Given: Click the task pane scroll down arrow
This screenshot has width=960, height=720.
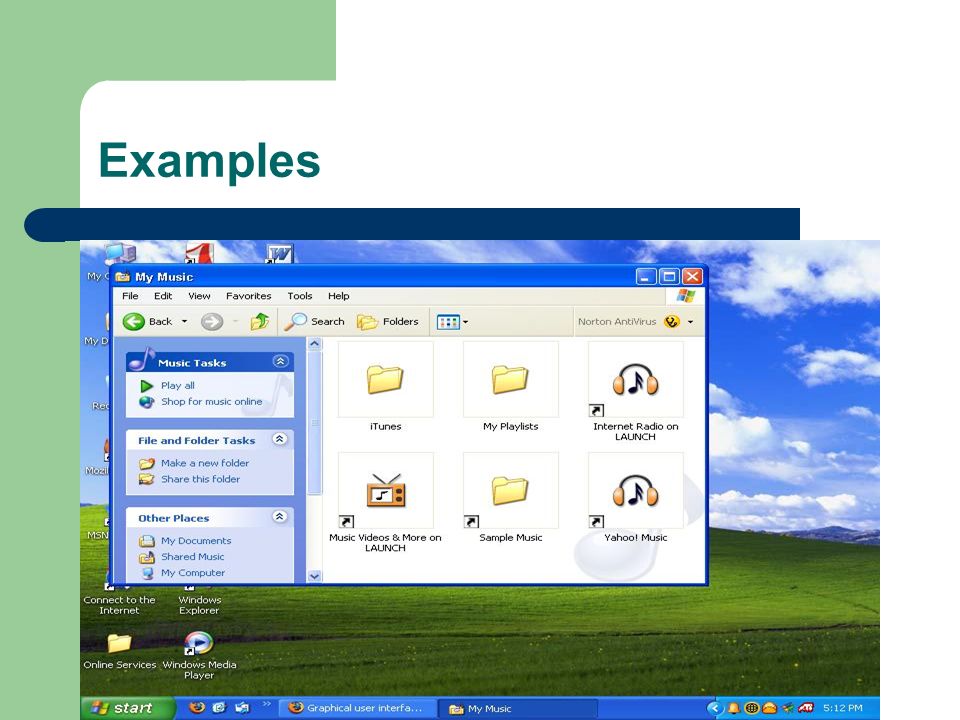Looking at the screenshot, I should pos(315,576).
